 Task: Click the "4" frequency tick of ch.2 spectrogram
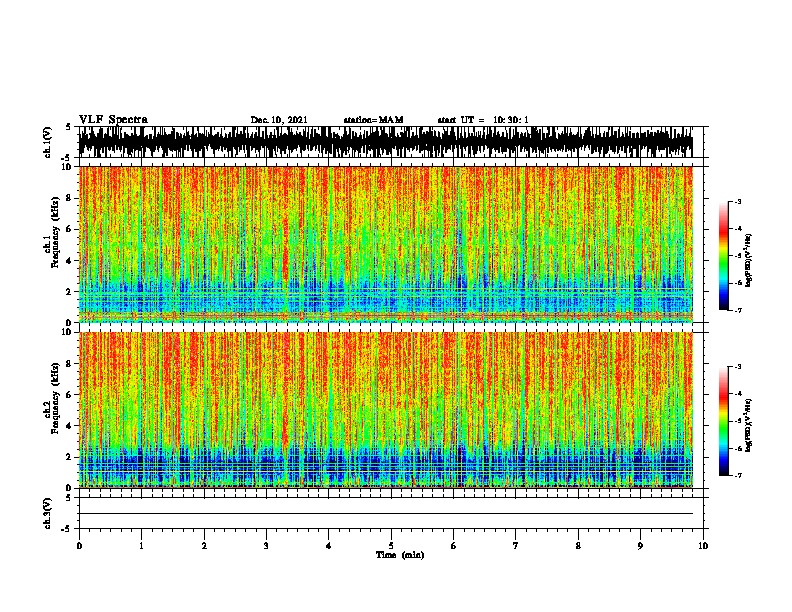(x=71, y=426)
